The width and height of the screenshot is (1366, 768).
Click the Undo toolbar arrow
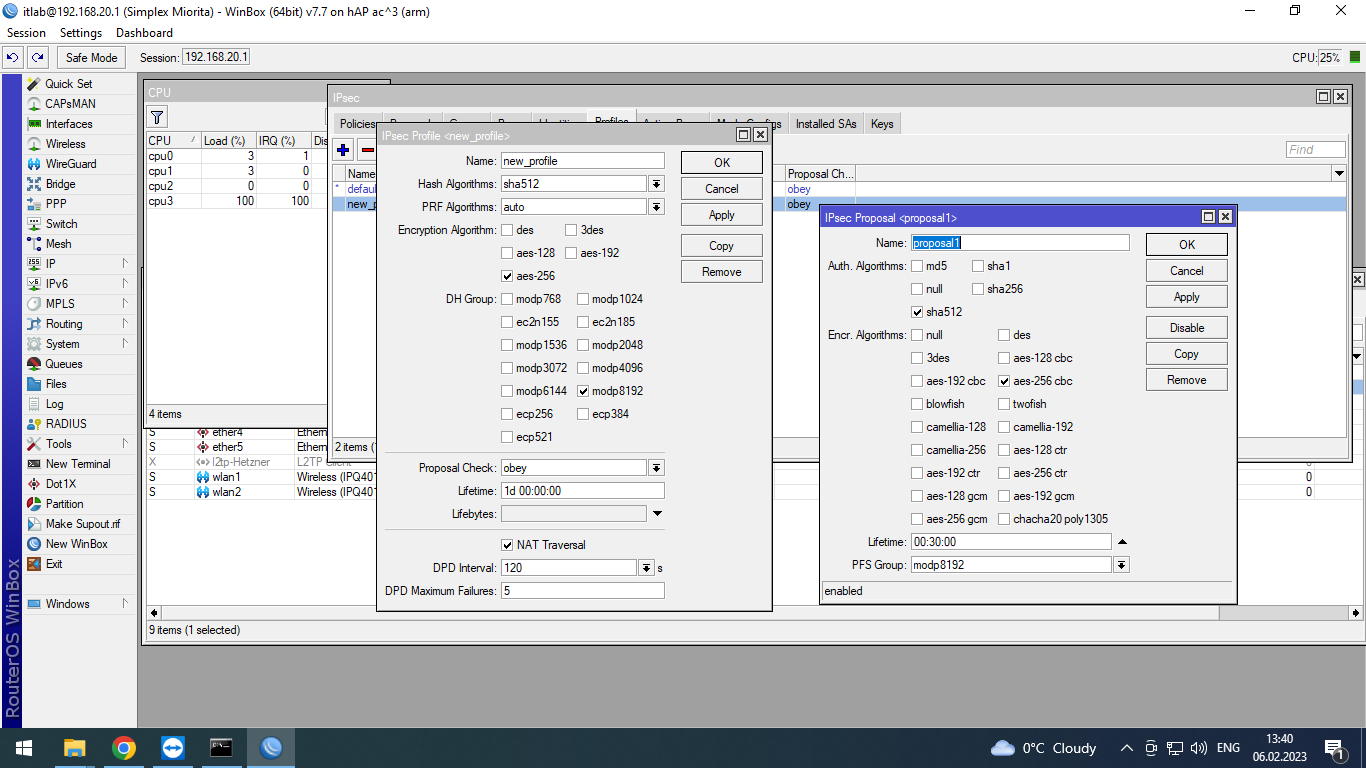[13, 58]
